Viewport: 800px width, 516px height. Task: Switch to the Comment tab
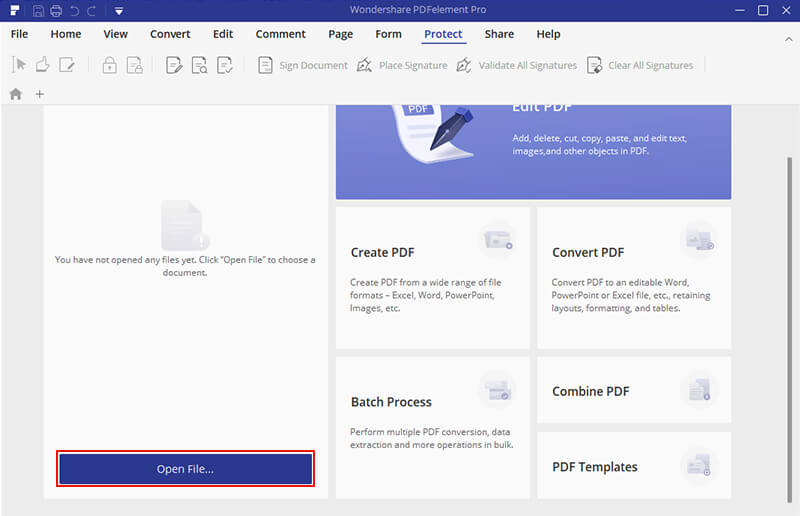[x=280, y=34]
